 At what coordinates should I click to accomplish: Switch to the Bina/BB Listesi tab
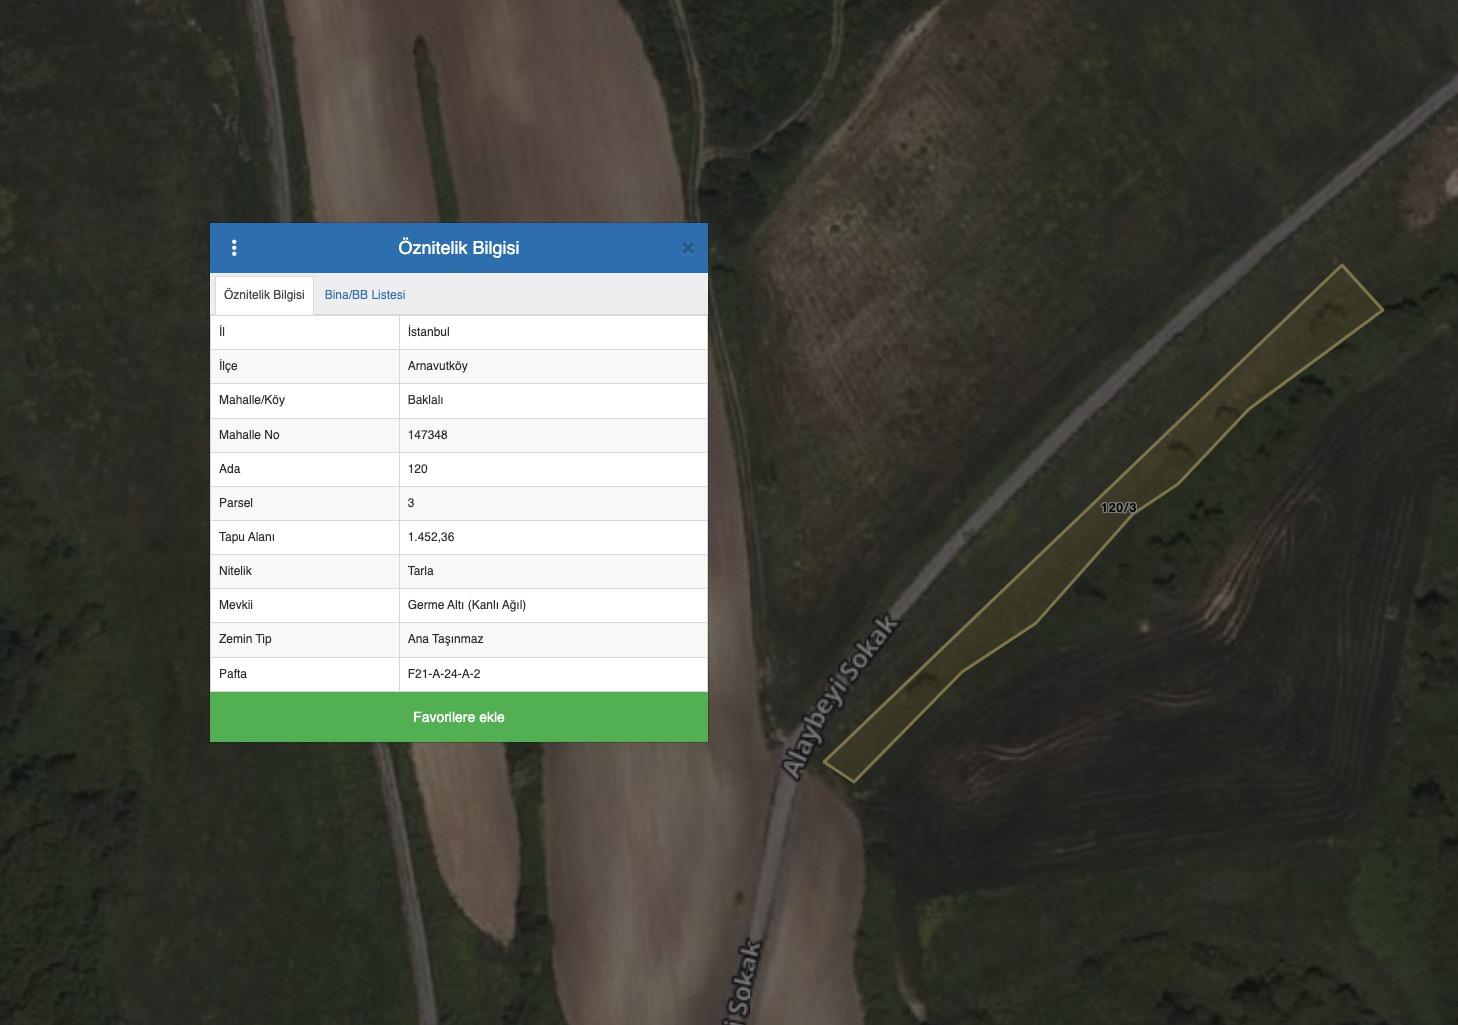(x=364, y=295)
